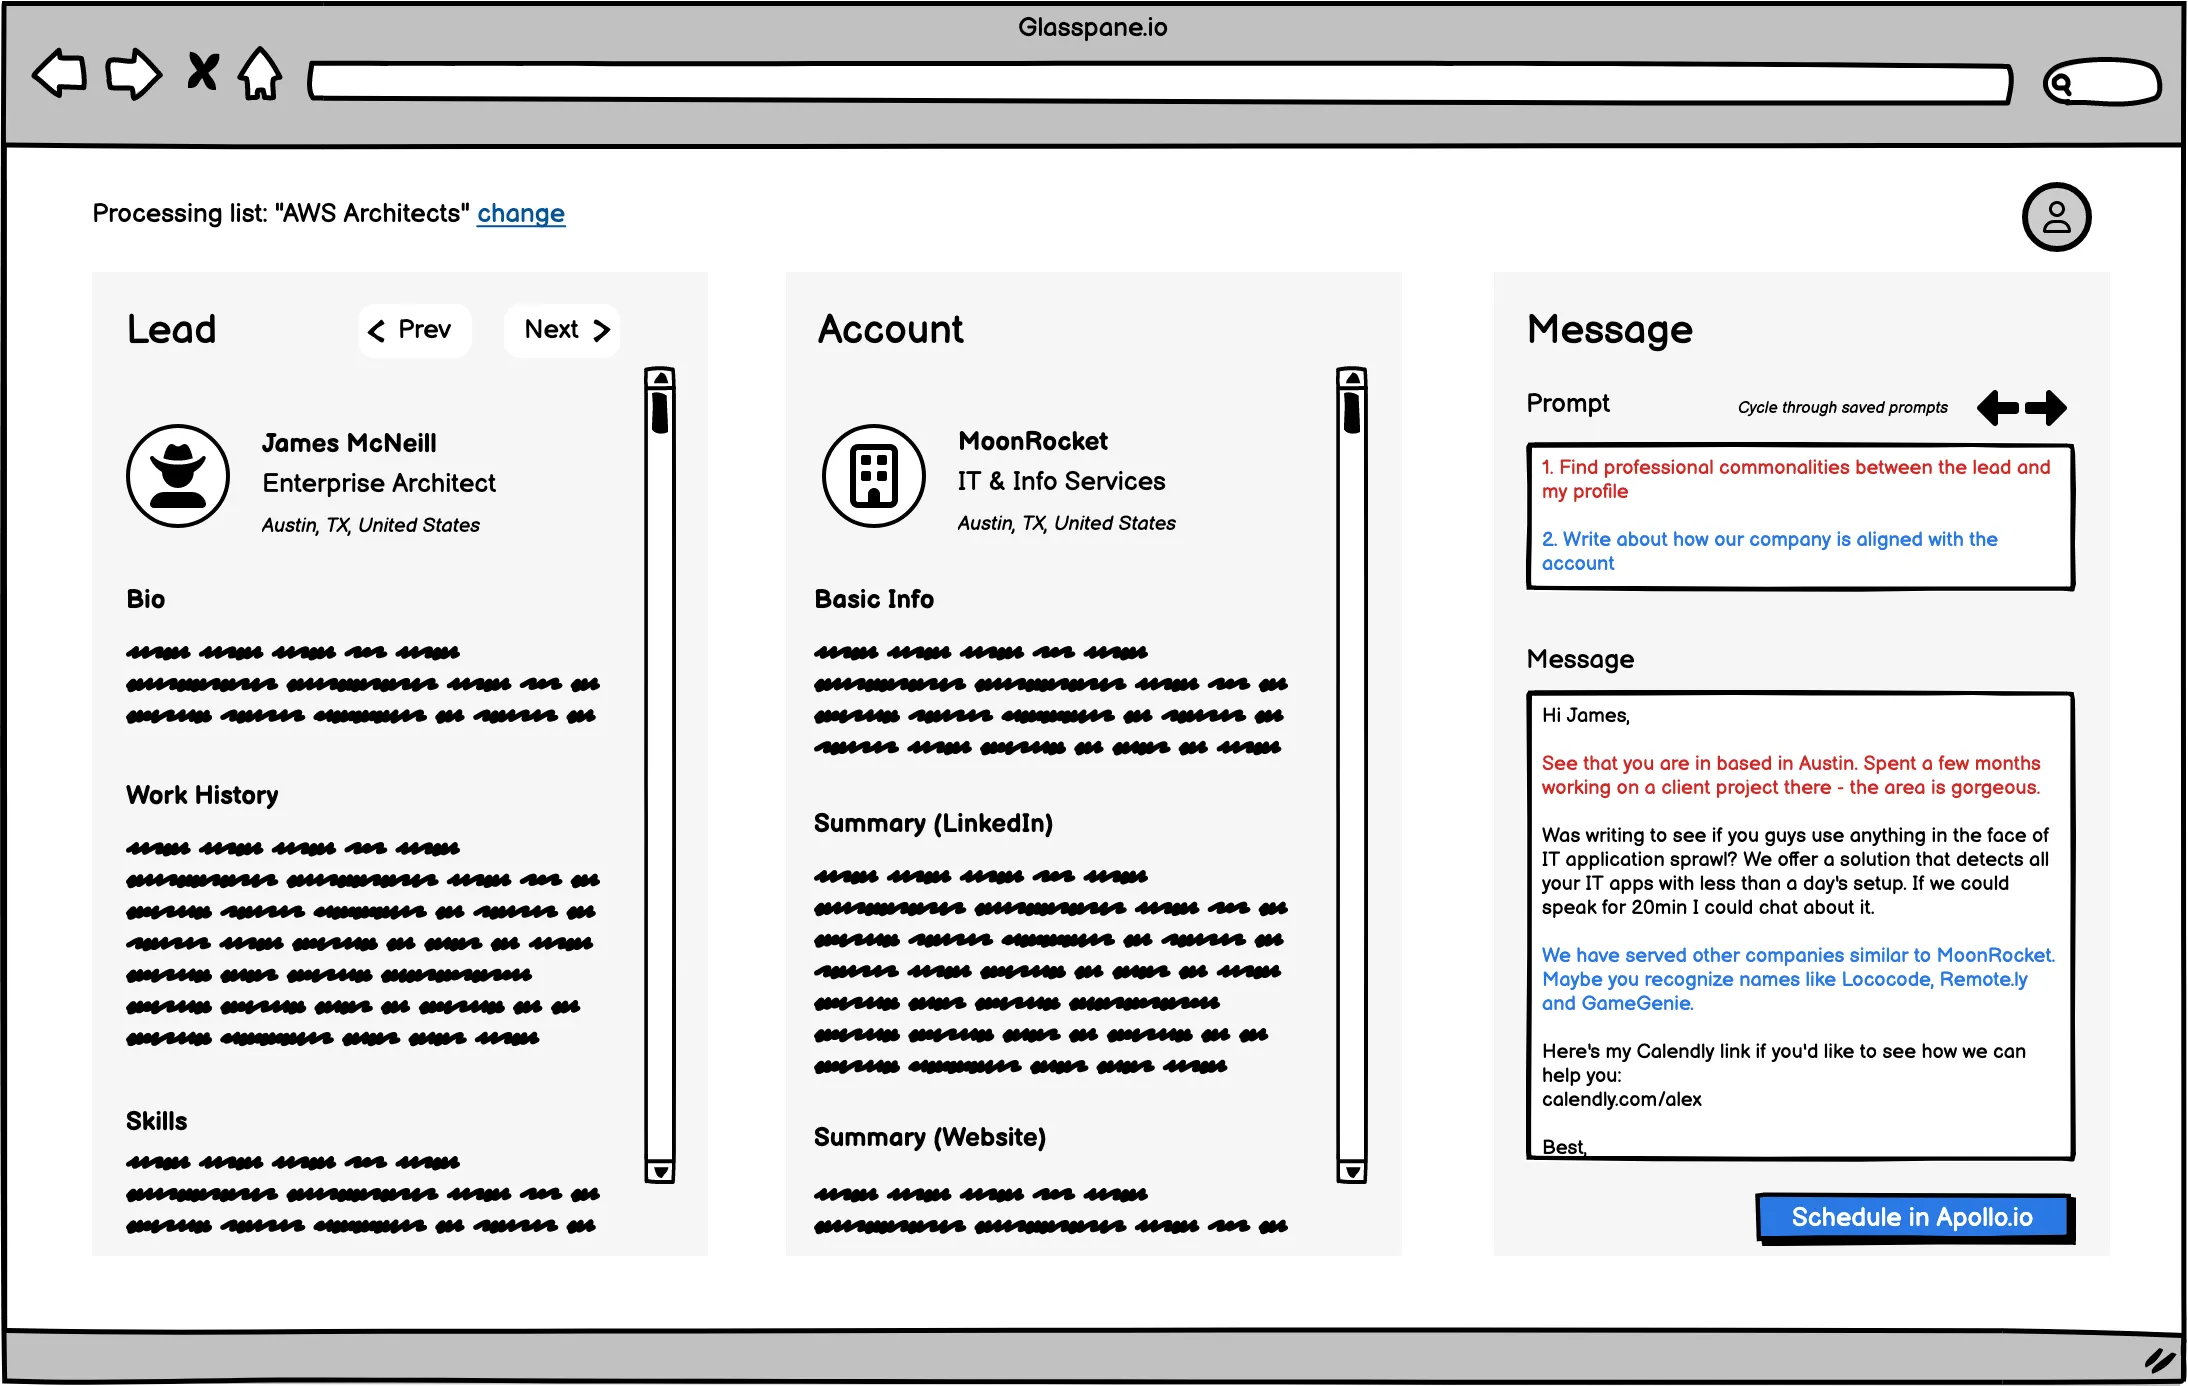Screen dimensions: 2188x1386
Task: Open the user profile avatar icon
Action: (x=2056, y=216)
